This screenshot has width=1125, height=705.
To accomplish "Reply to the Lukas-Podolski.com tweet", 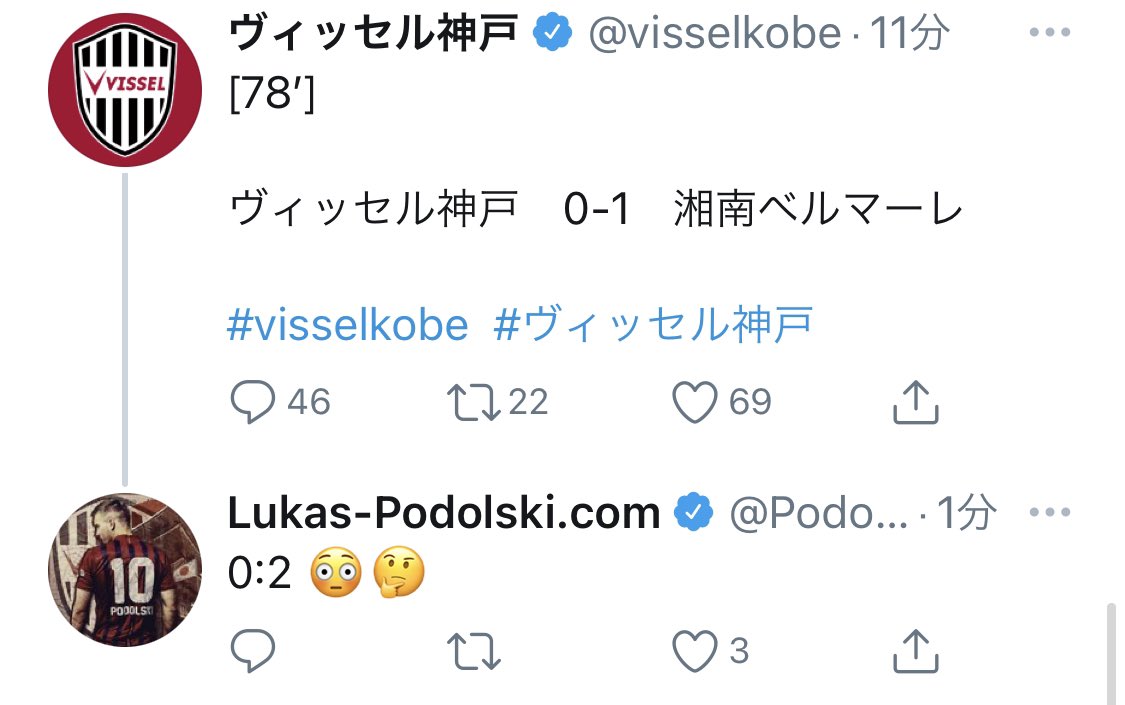I will pyautogui.click(x=253, y=650).
